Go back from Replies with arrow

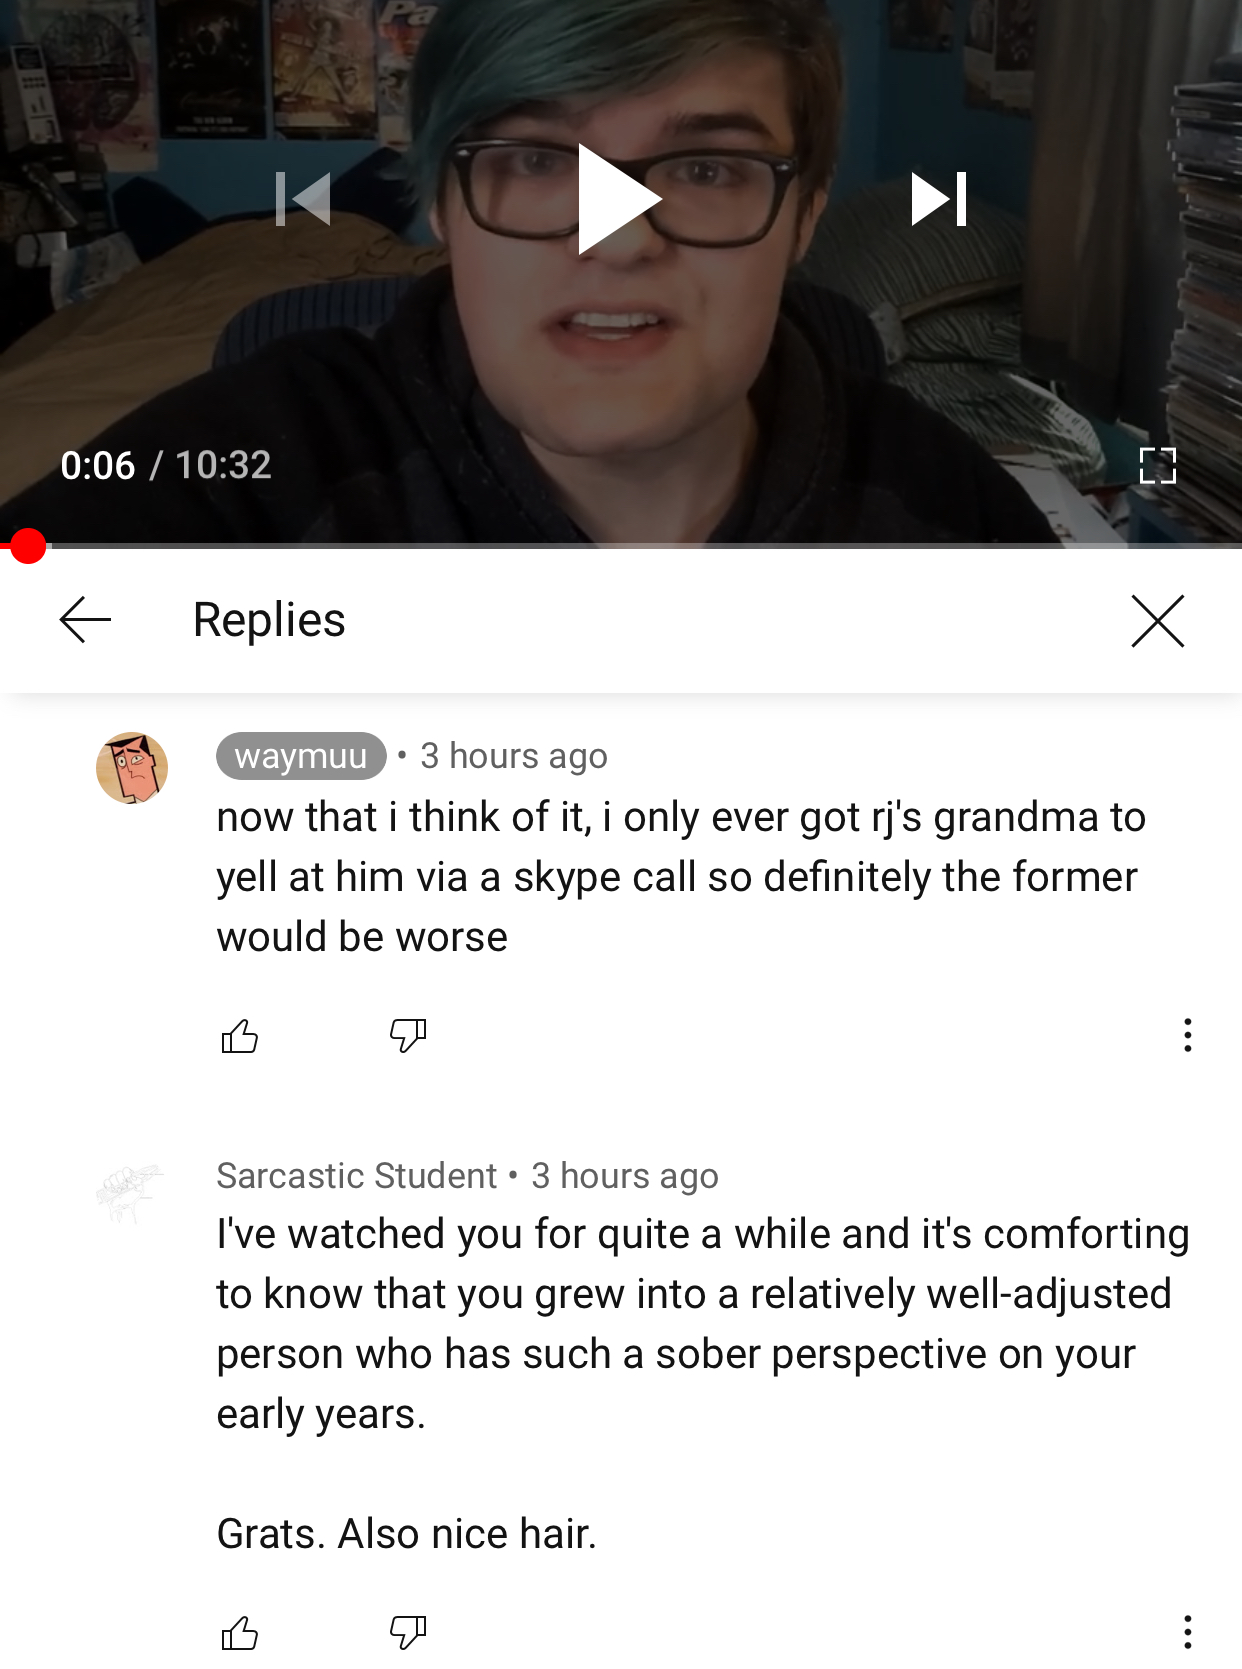pyautogui.click(x=86, y=620)
